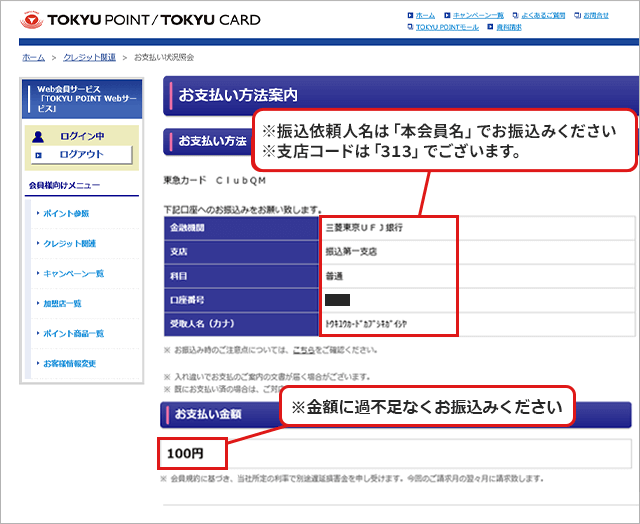This screenshot has width=640, height=524.
Task: Click the 受取人名（カナ） header cell
Action: coord(241,324)
